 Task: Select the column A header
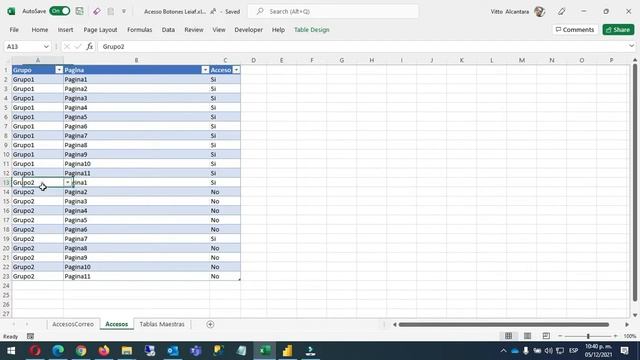(x=38, y=60)
